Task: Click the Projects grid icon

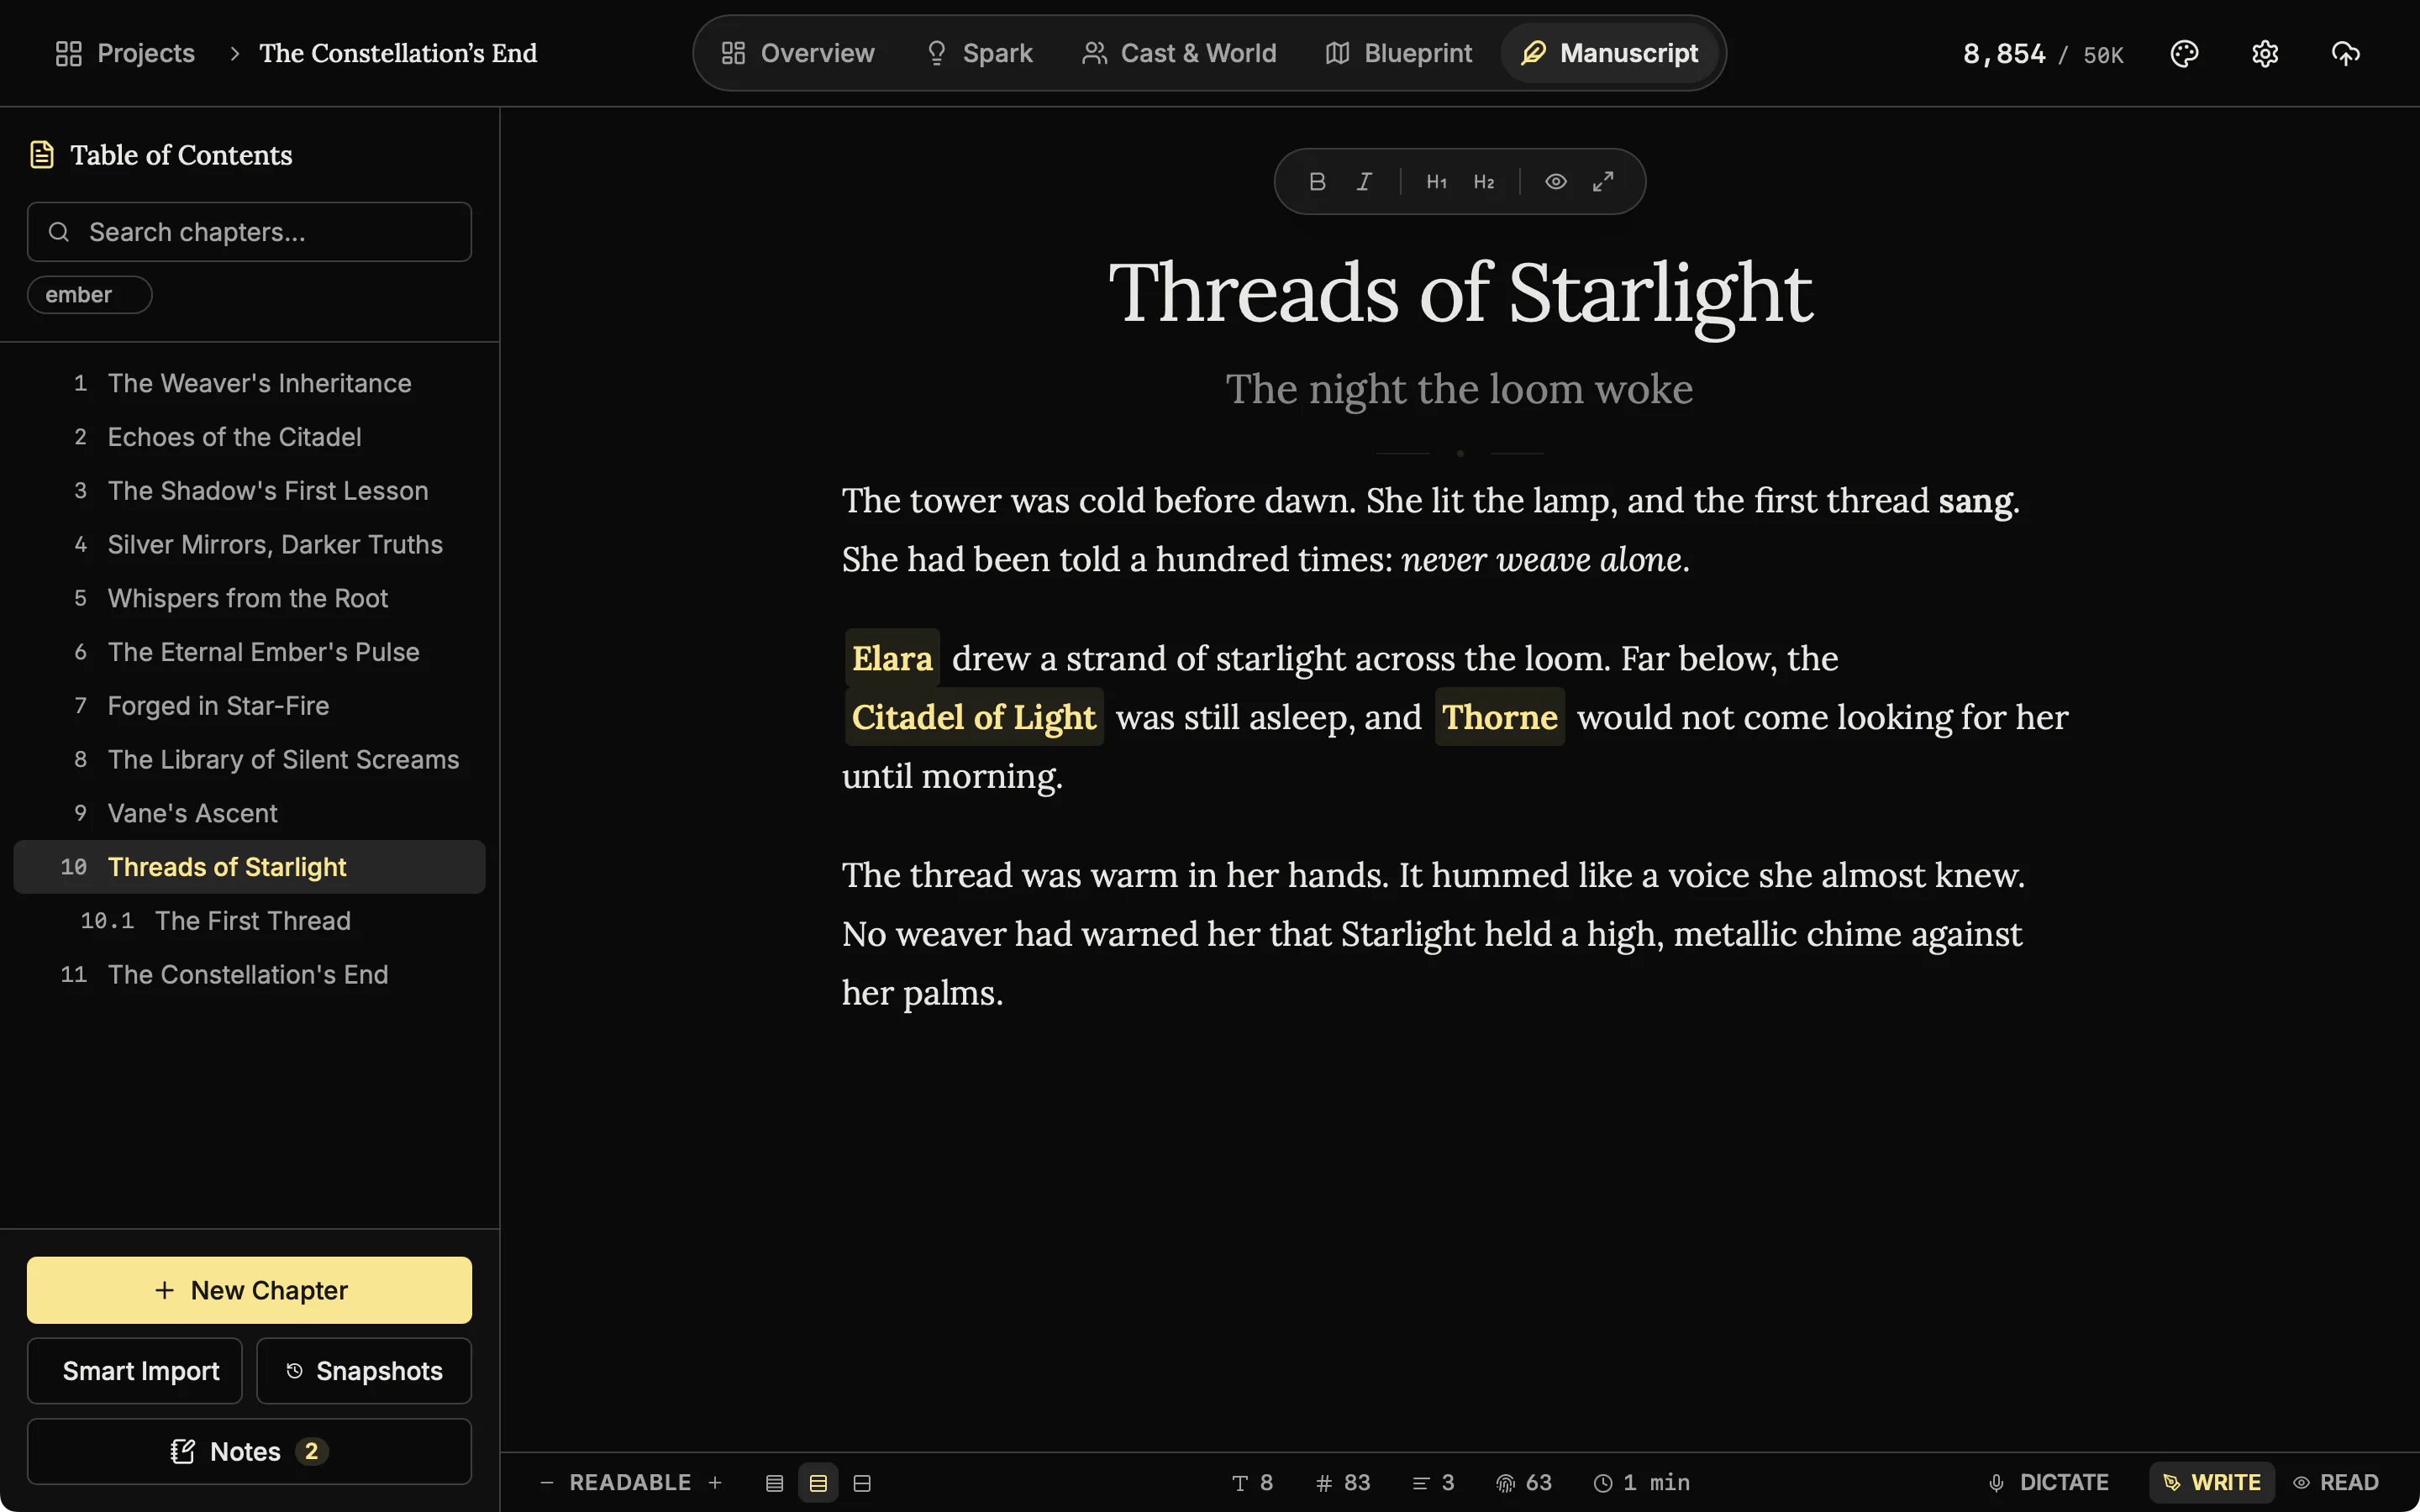Action: tap(68, 53)
